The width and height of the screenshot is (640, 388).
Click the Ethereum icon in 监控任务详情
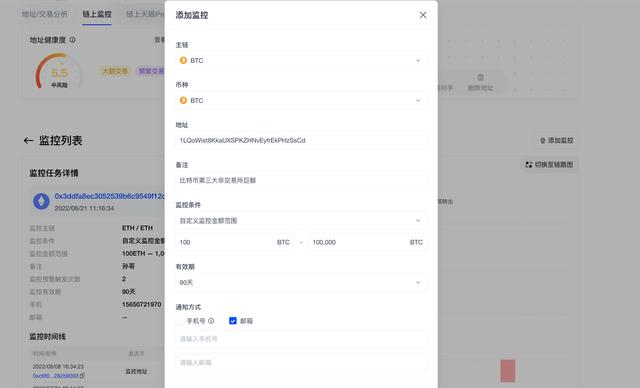coord(41,202)
